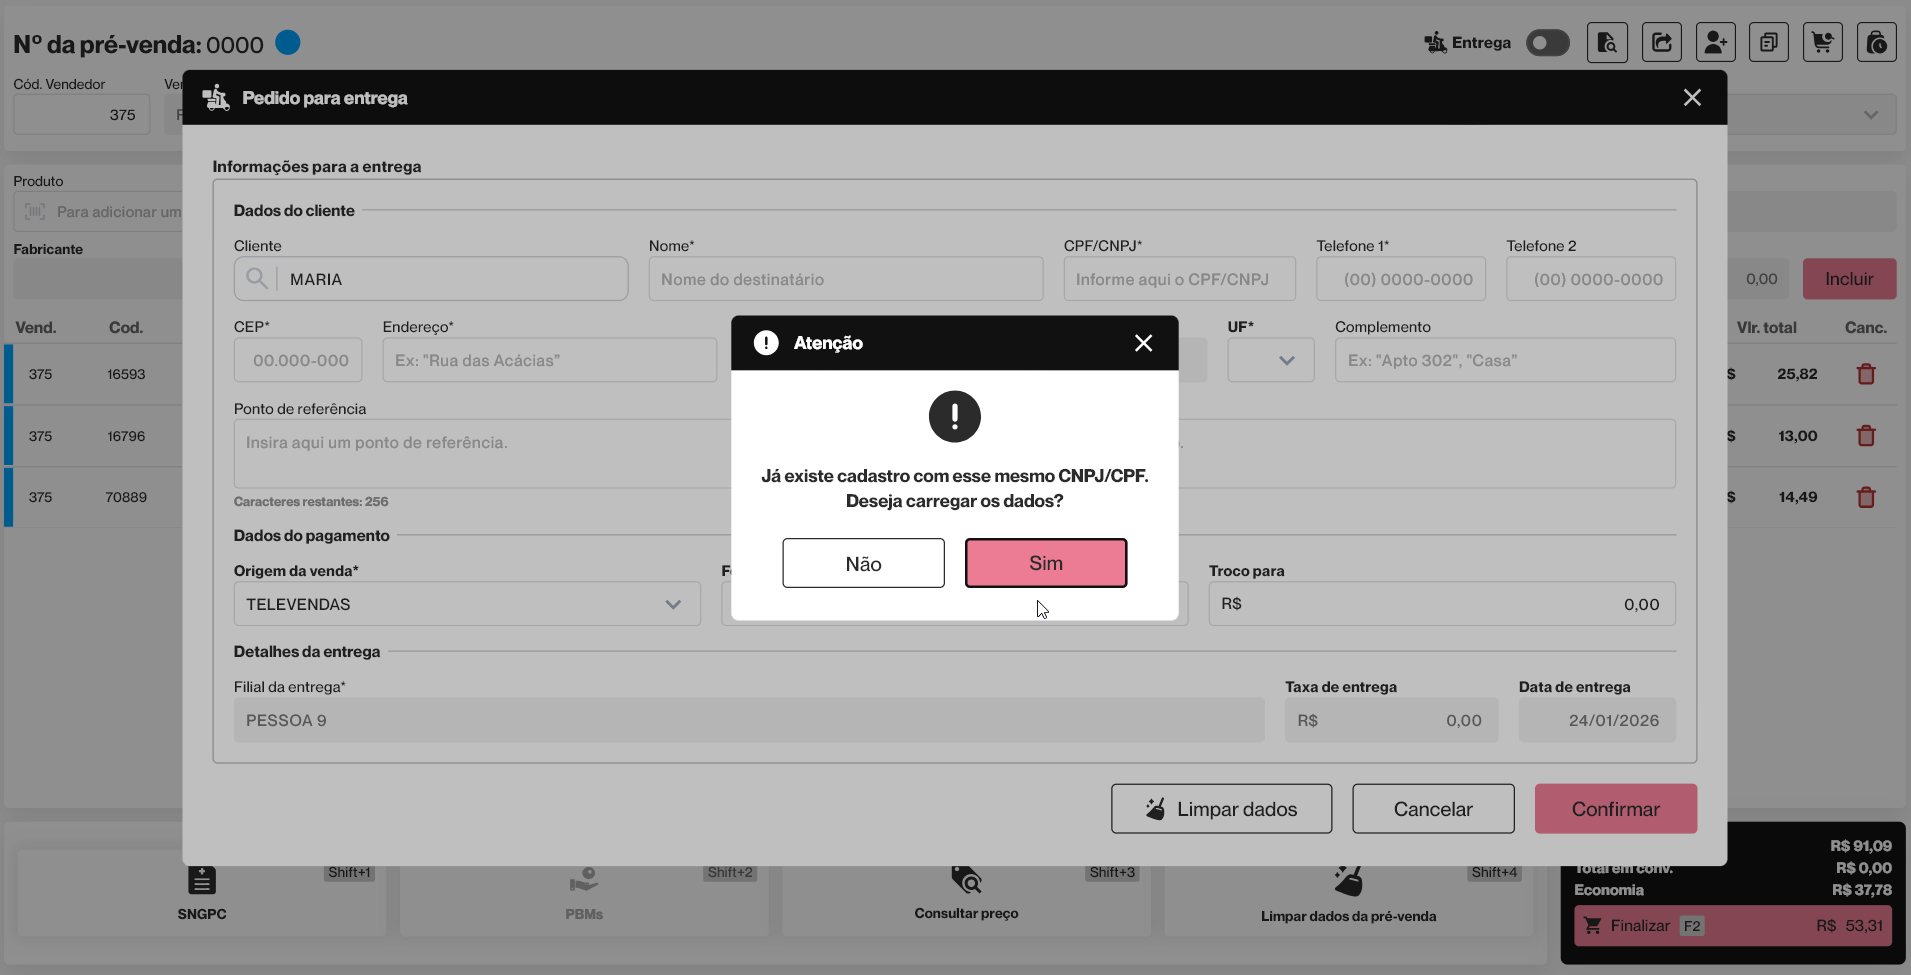Click the Limpar dados button
The width and height of the screenshot is (1911, 975).
[x=1221, y=809]
